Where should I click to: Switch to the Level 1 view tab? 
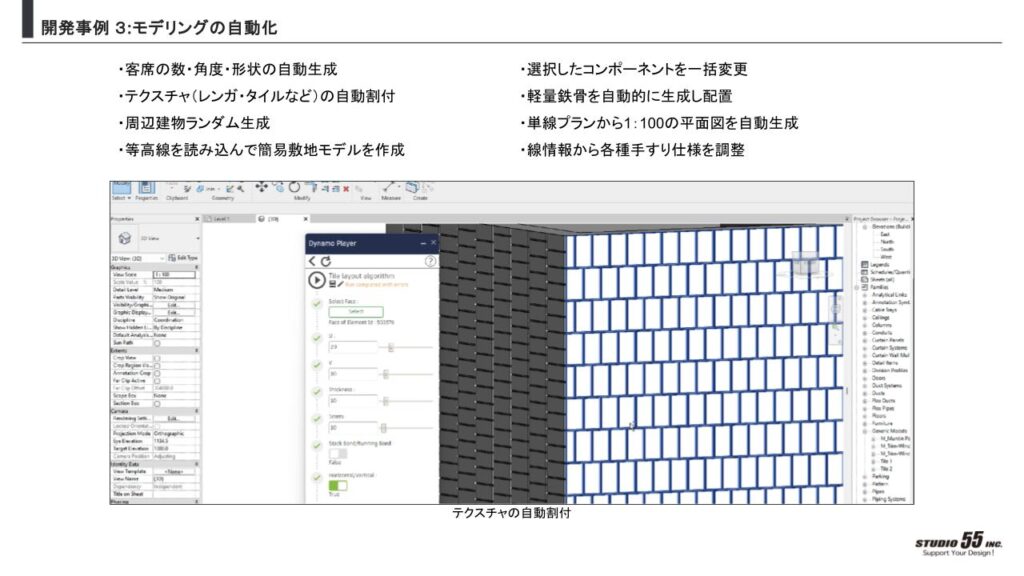point(227,219)
